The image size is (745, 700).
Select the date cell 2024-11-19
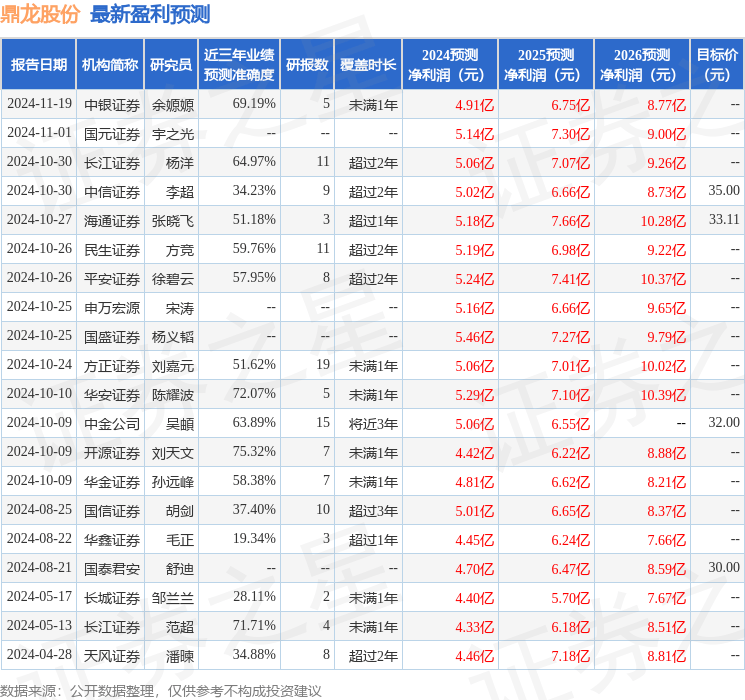coord(39,104)
